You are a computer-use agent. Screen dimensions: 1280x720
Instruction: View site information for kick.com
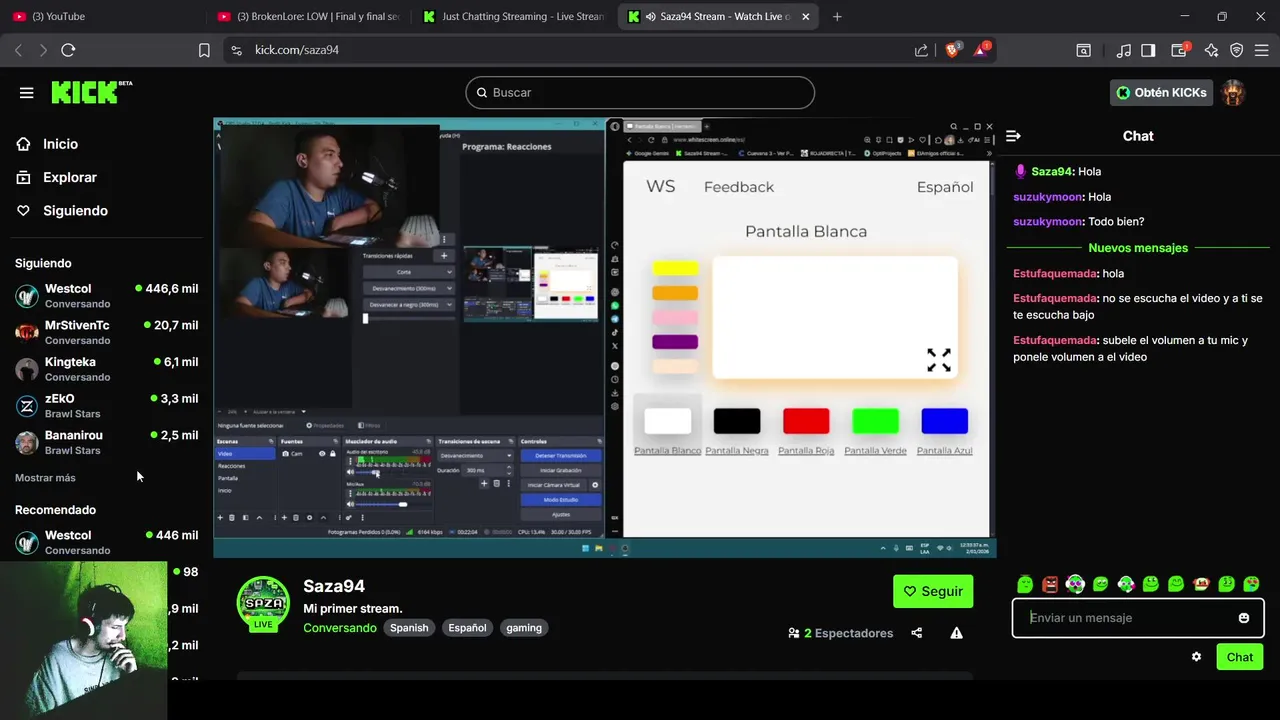[236, 50]
